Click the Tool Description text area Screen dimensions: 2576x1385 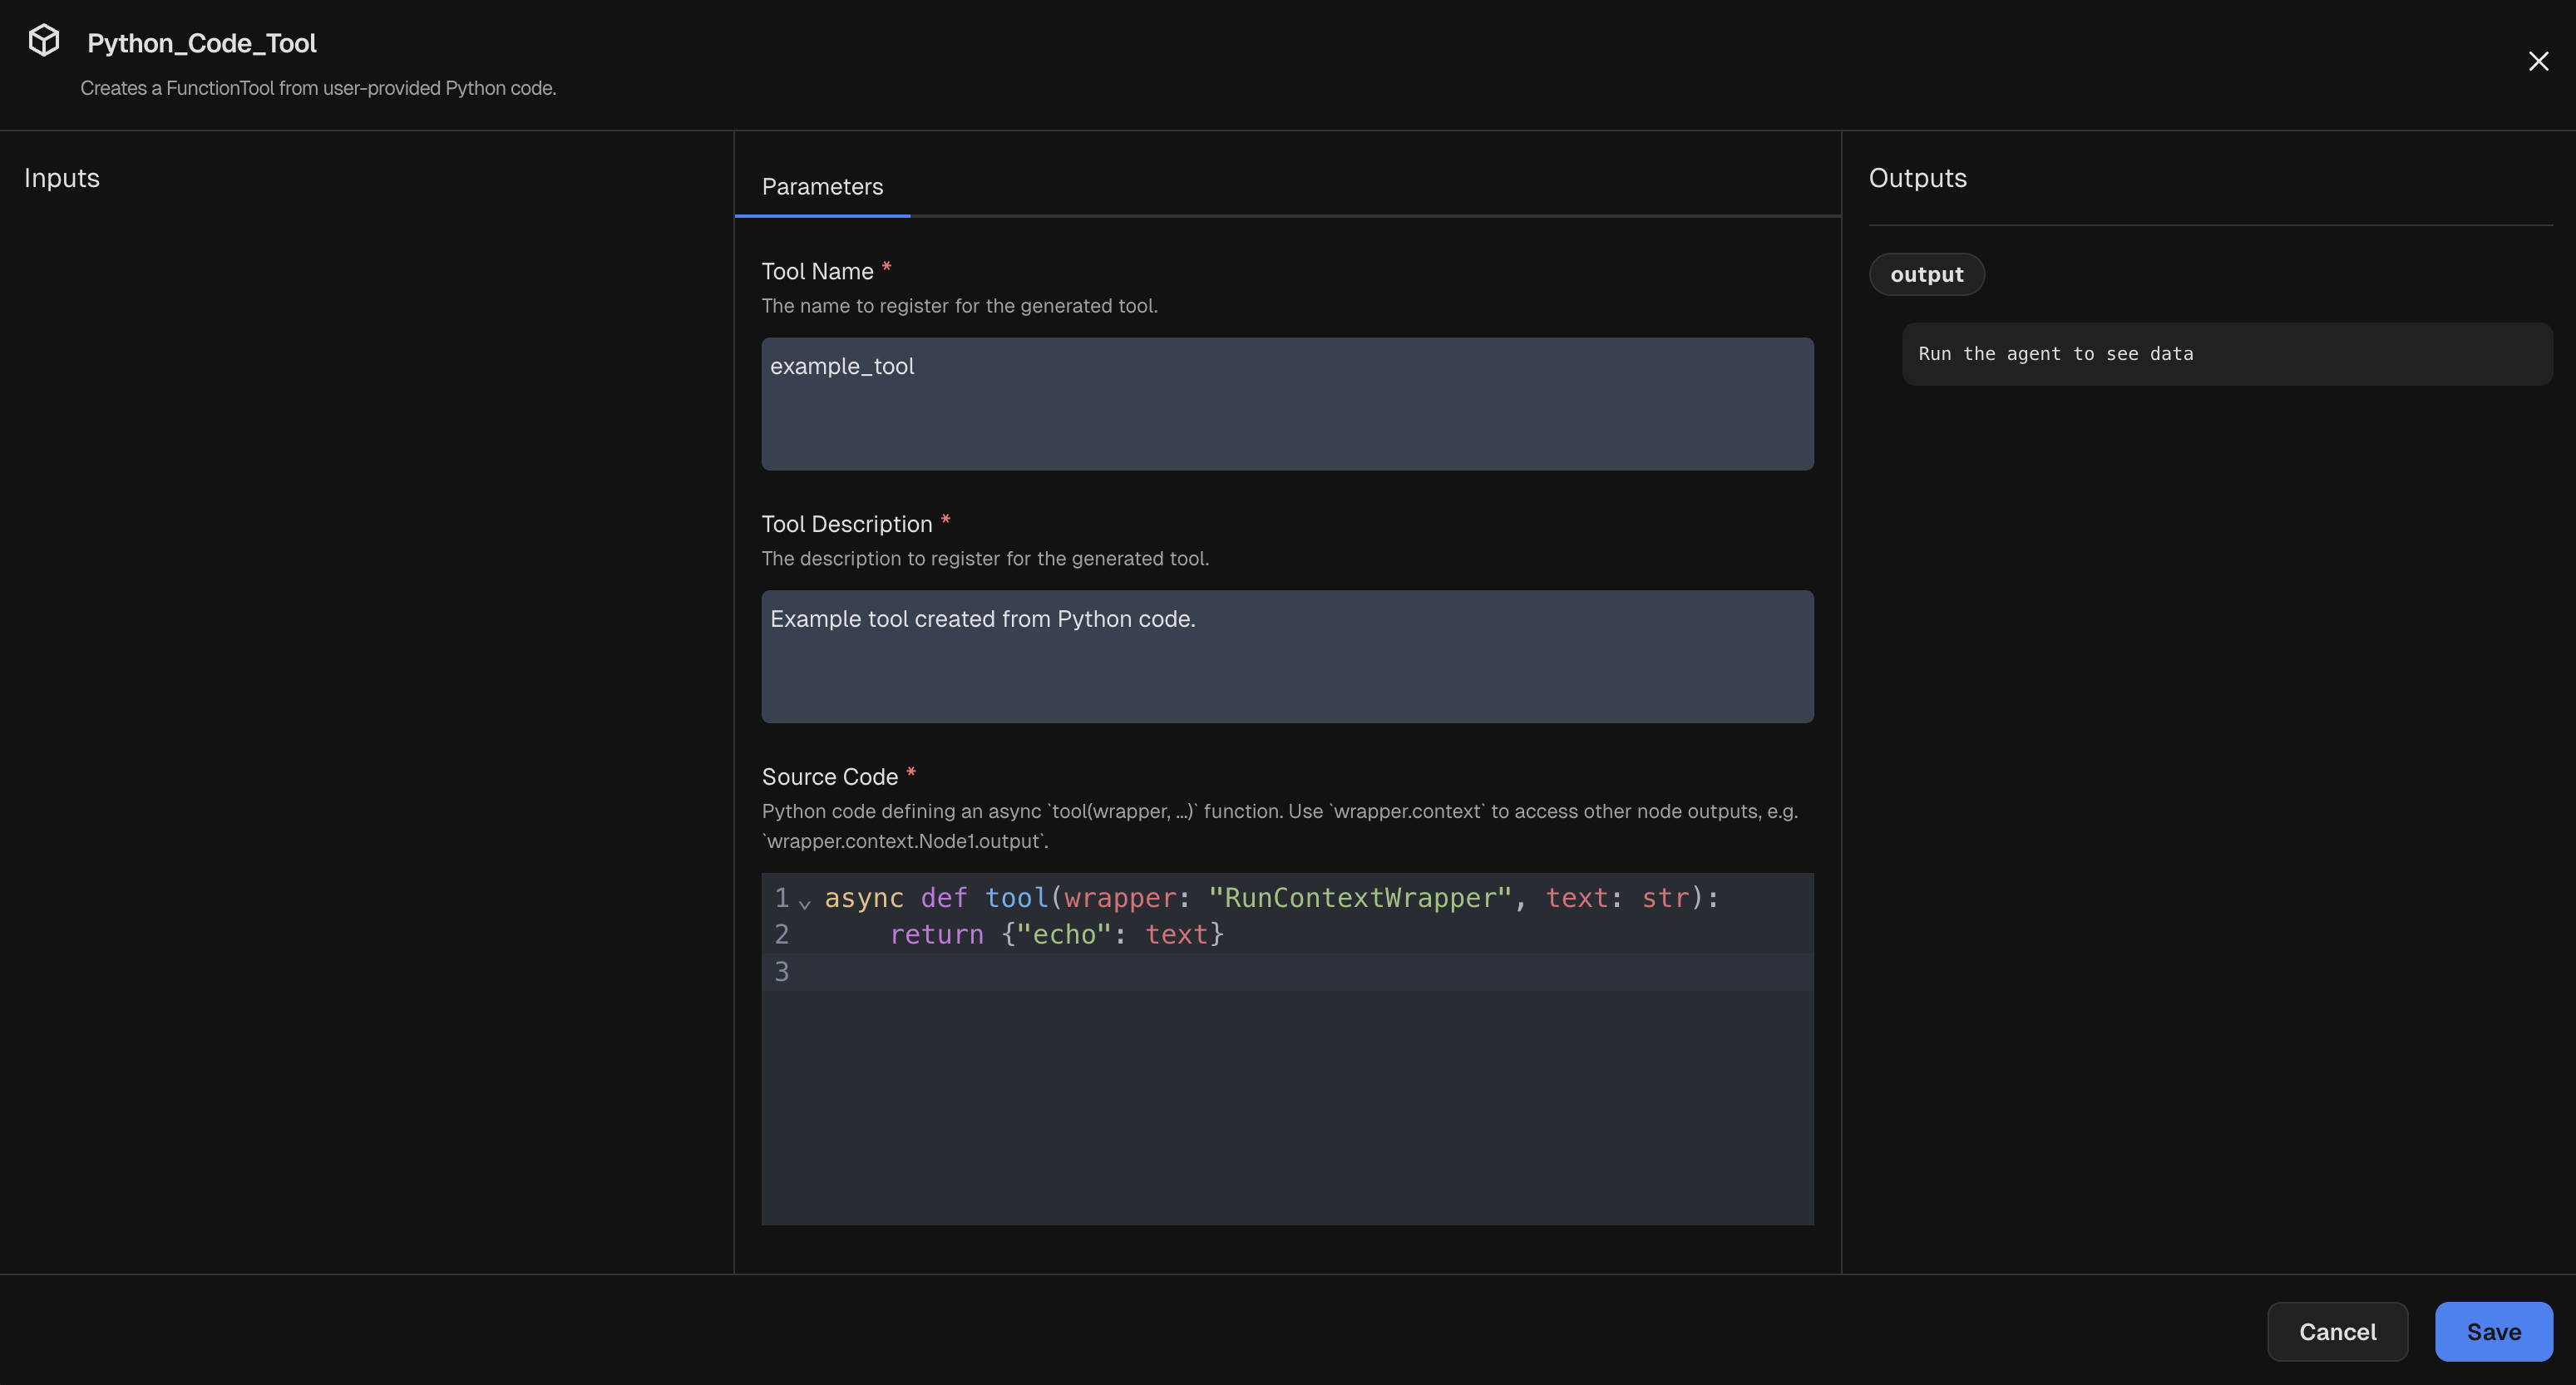click(1286, 656)
